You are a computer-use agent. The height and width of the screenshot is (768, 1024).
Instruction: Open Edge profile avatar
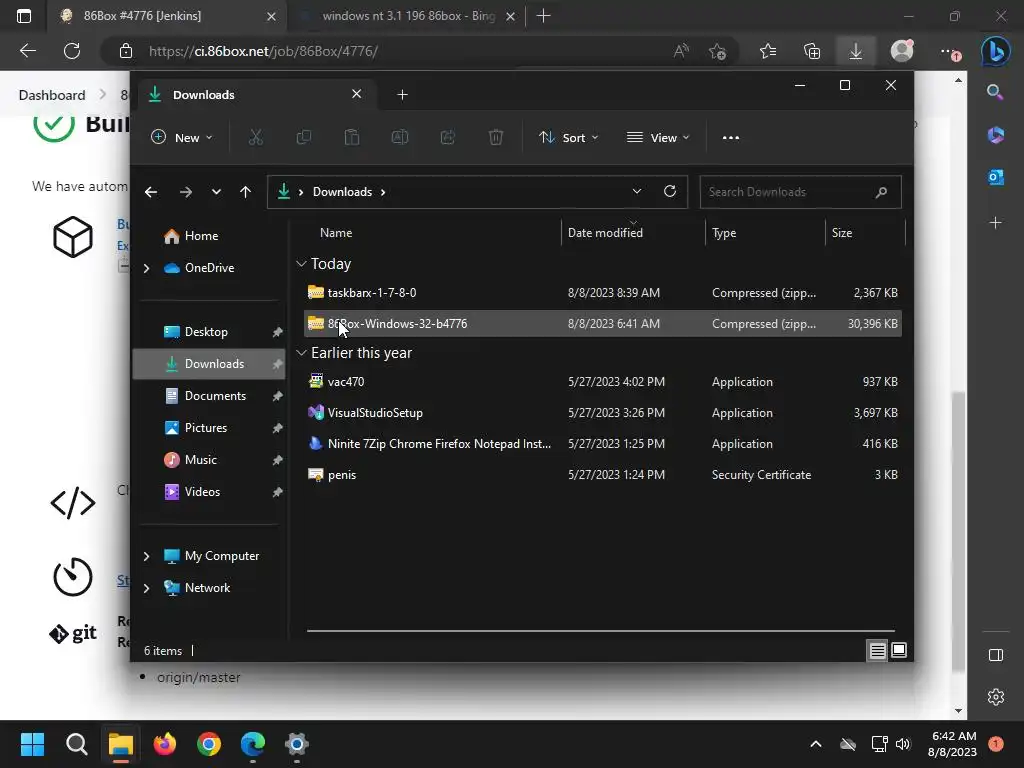pyautogui.click(x=902, y=50)
